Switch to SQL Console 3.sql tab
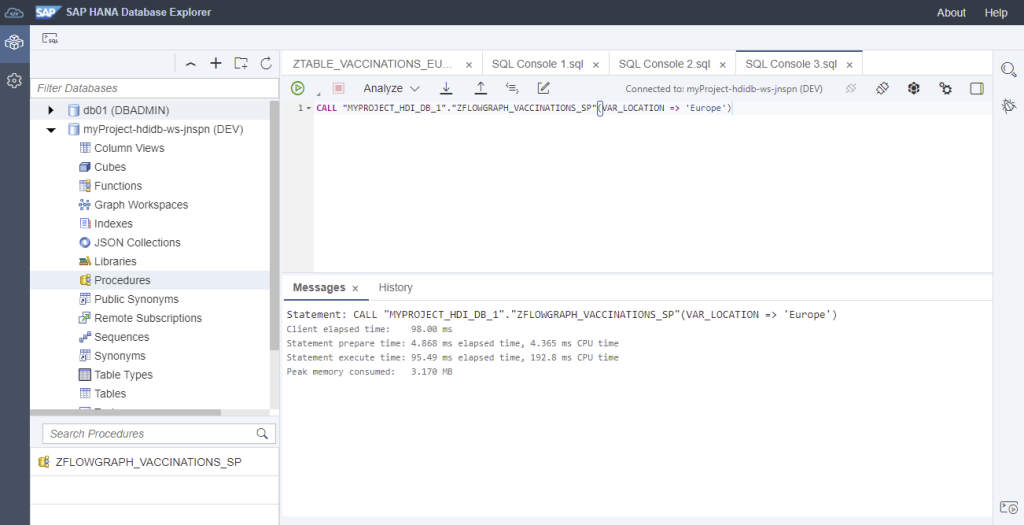This screenshot has height=525, width=1024. coord(790,64)
